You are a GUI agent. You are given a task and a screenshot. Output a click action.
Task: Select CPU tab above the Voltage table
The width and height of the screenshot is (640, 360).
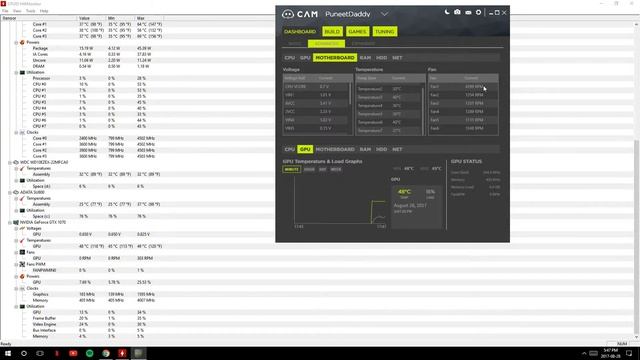[289, 58]
